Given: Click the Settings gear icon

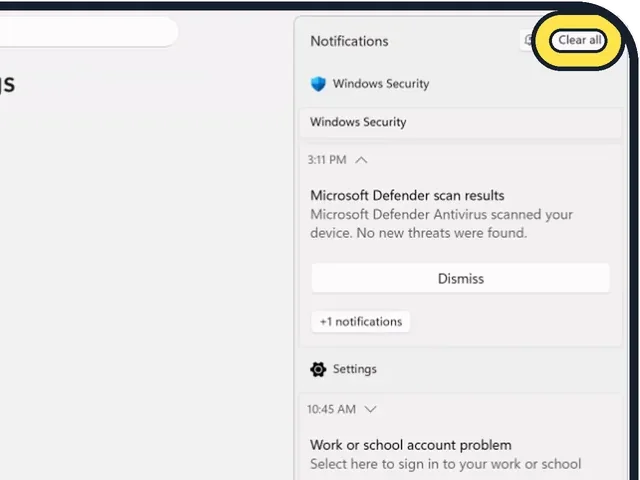Looking at the screenshot, I should (318, 369).
